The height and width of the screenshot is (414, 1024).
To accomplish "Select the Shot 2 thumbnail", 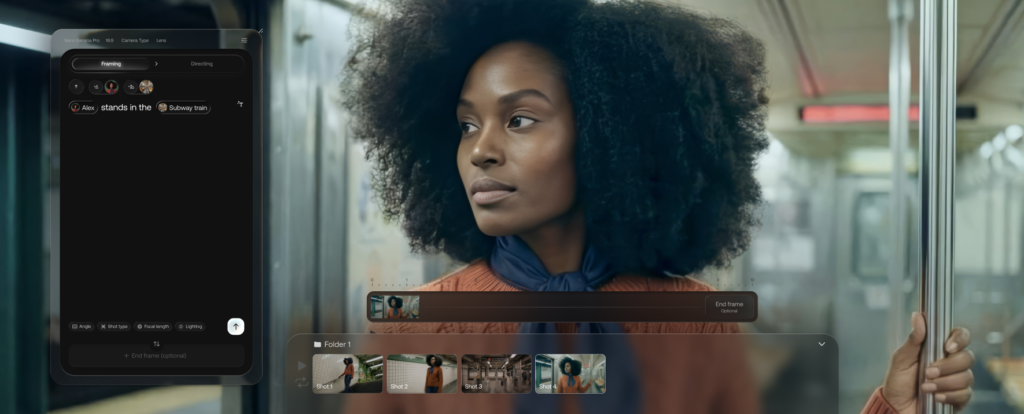I will coord(422,374).
